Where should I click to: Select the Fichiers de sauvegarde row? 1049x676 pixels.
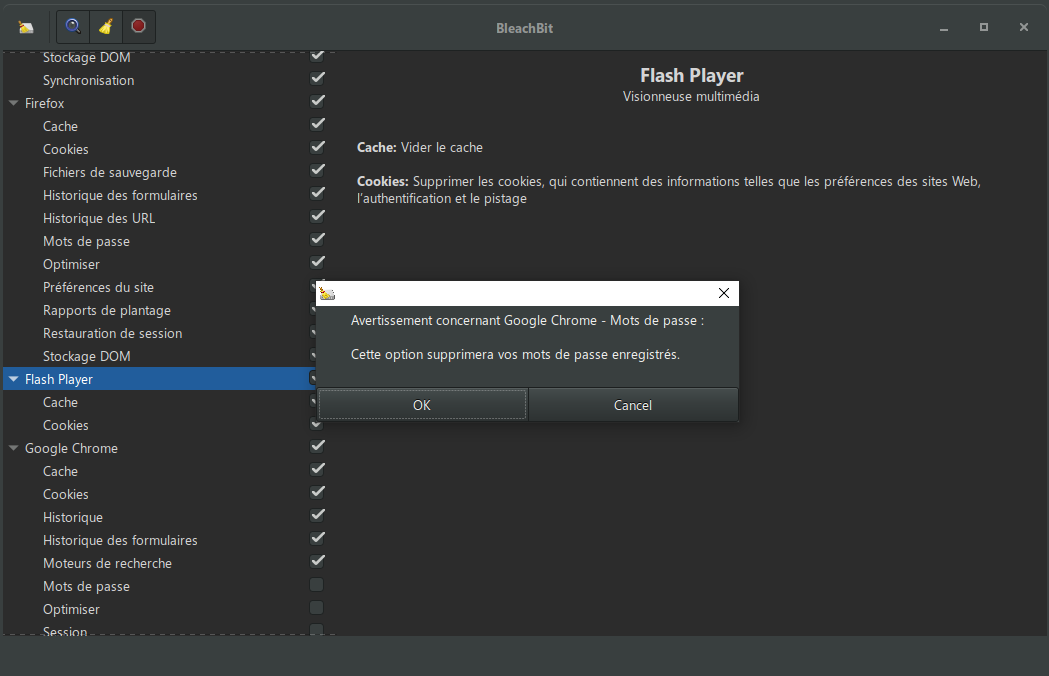pos(110,173)
